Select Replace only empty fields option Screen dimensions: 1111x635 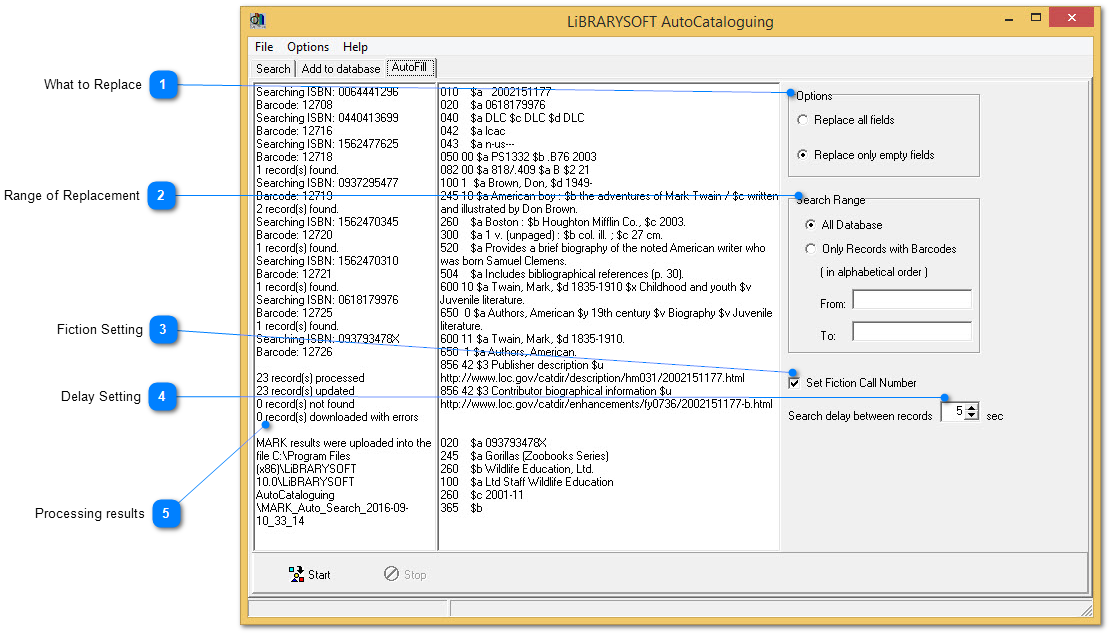coord(866,154)
